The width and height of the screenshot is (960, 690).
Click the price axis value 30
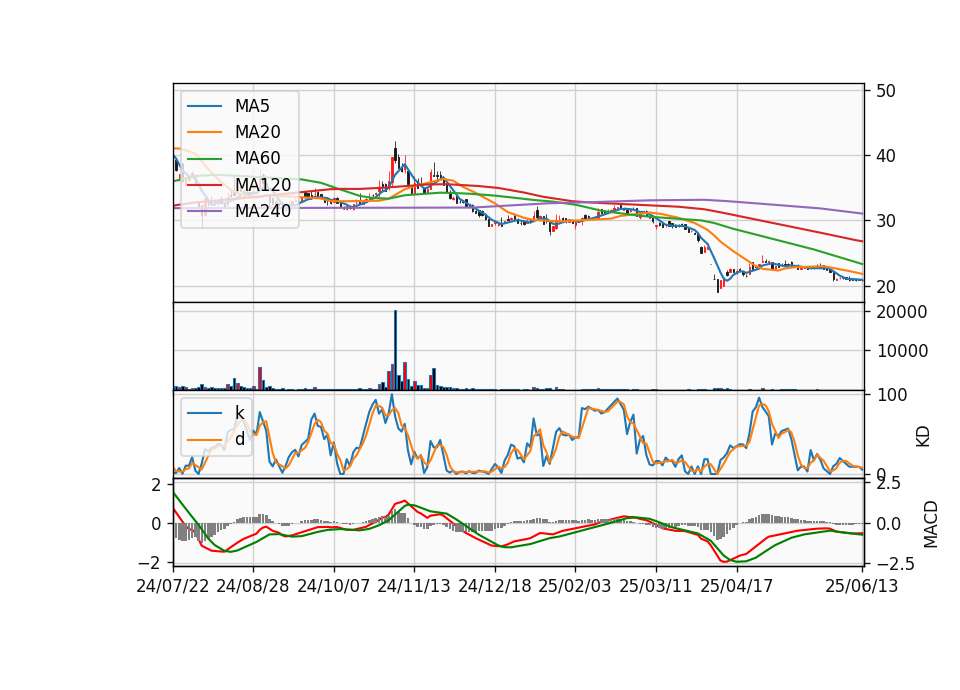click(x=886, y=222)
